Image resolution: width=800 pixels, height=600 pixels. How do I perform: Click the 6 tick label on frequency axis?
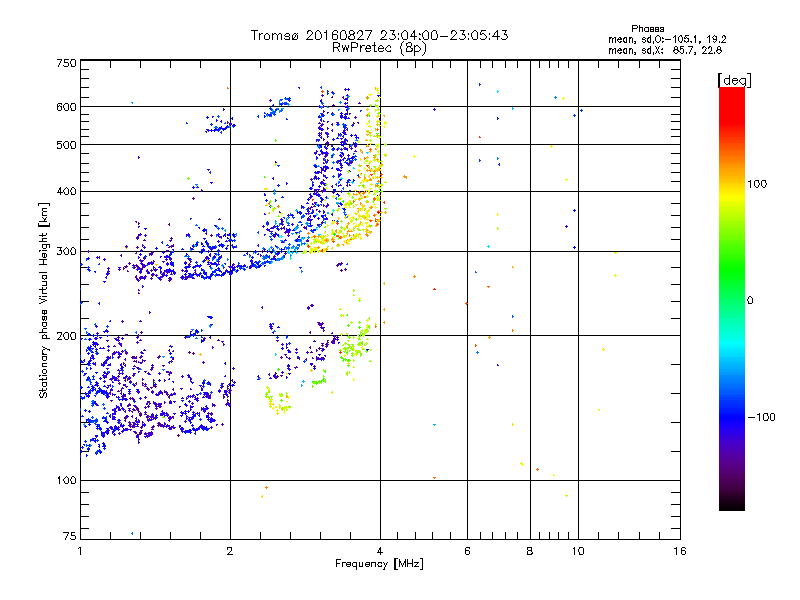click(x=467, y=551)
